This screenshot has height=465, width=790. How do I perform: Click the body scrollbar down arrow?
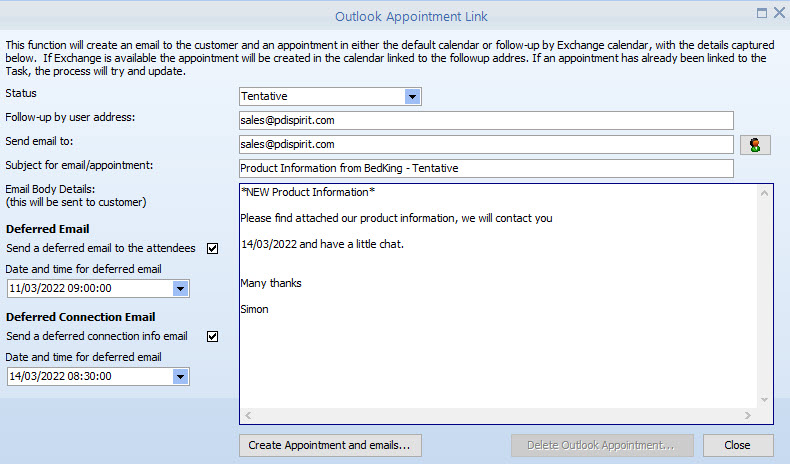[764, 400]
